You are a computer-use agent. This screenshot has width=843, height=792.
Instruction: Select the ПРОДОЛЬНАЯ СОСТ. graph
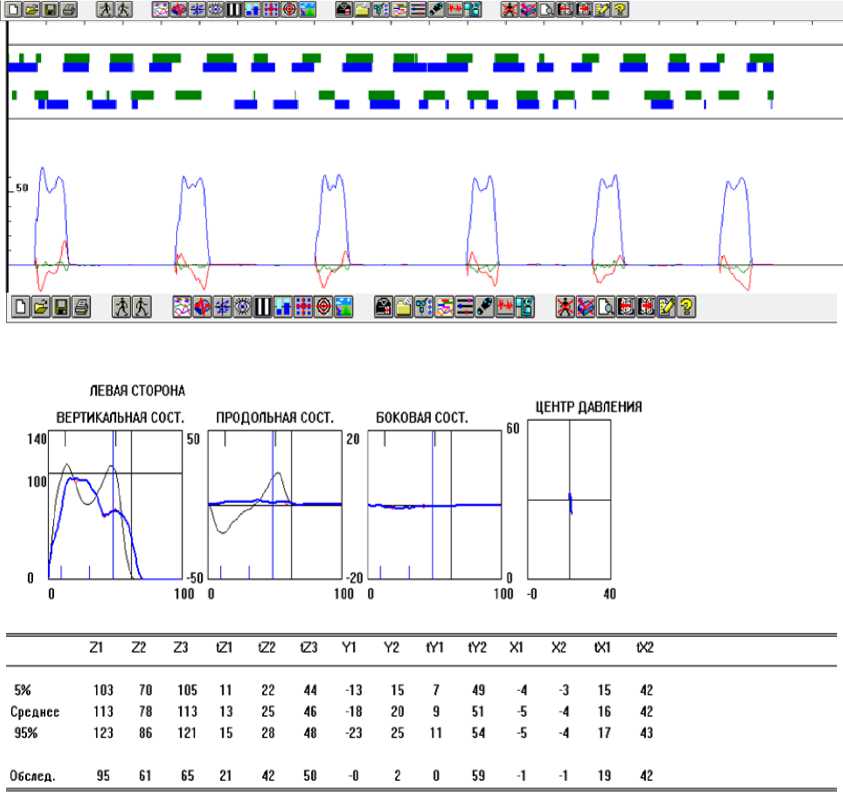click(x=275, y=504)
